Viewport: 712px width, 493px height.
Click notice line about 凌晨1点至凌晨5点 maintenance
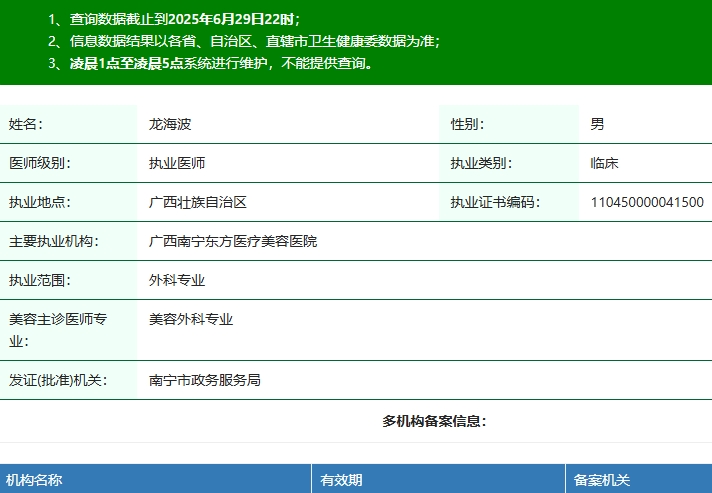tap(211, 63)
